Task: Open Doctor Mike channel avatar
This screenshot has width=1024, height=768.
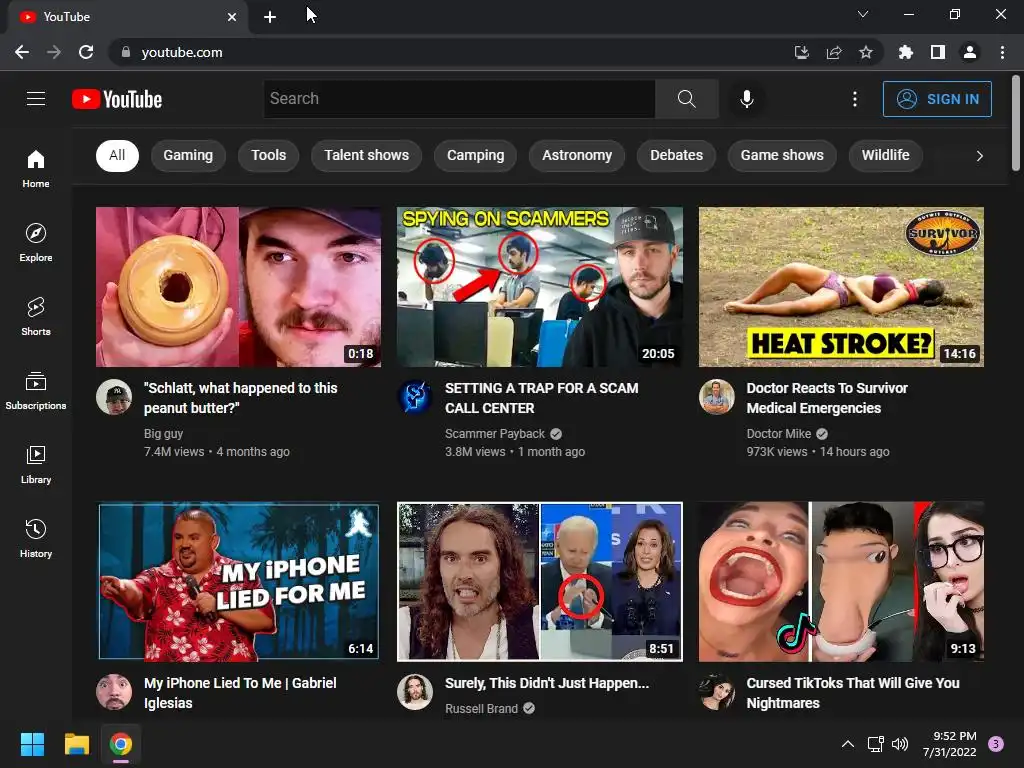Action: point(716,396)
